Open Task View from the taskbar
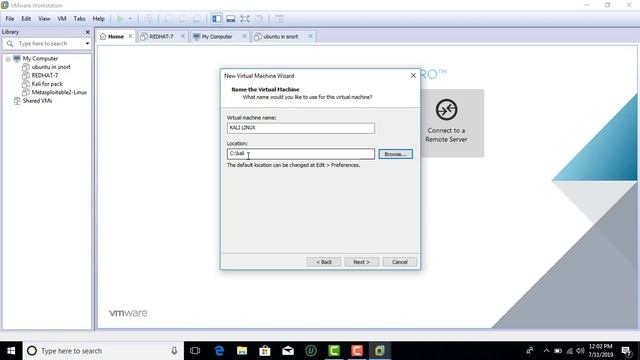Viewport: 640px width, 360px height. (x=195, y=351)
